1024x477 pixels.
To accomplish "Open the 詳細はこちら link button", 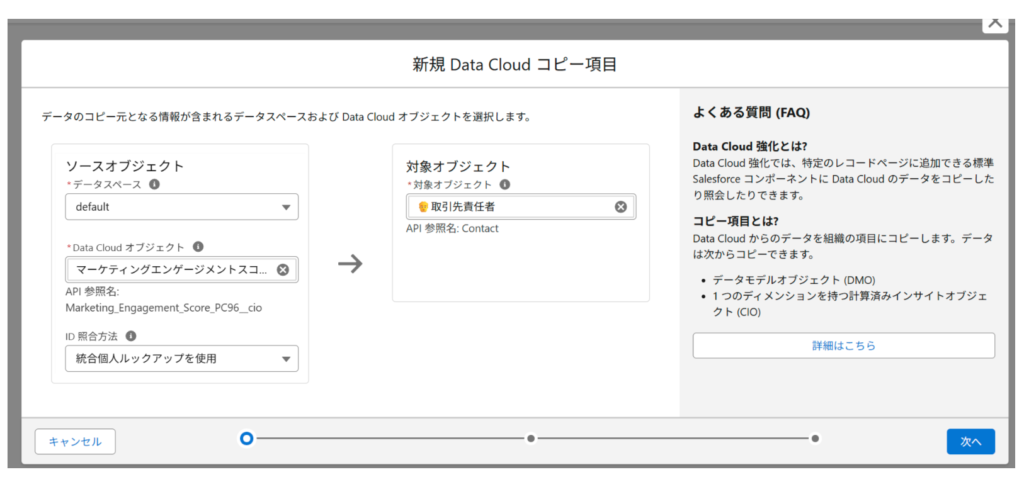I will click(844, 346).
